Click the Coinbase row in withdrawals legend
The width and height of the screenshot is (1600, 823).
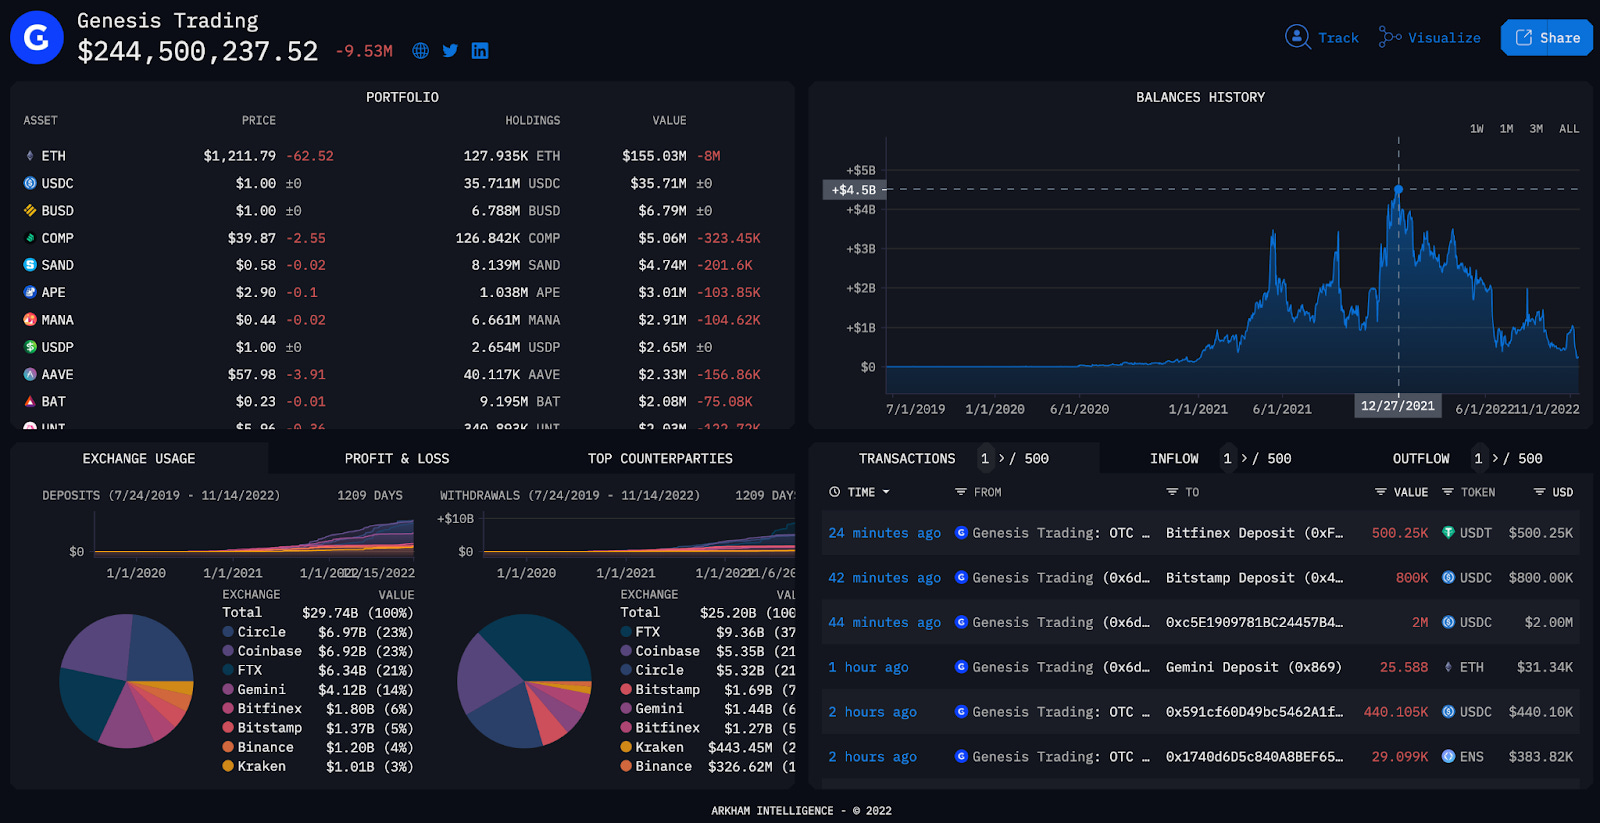tap(708, 651)
